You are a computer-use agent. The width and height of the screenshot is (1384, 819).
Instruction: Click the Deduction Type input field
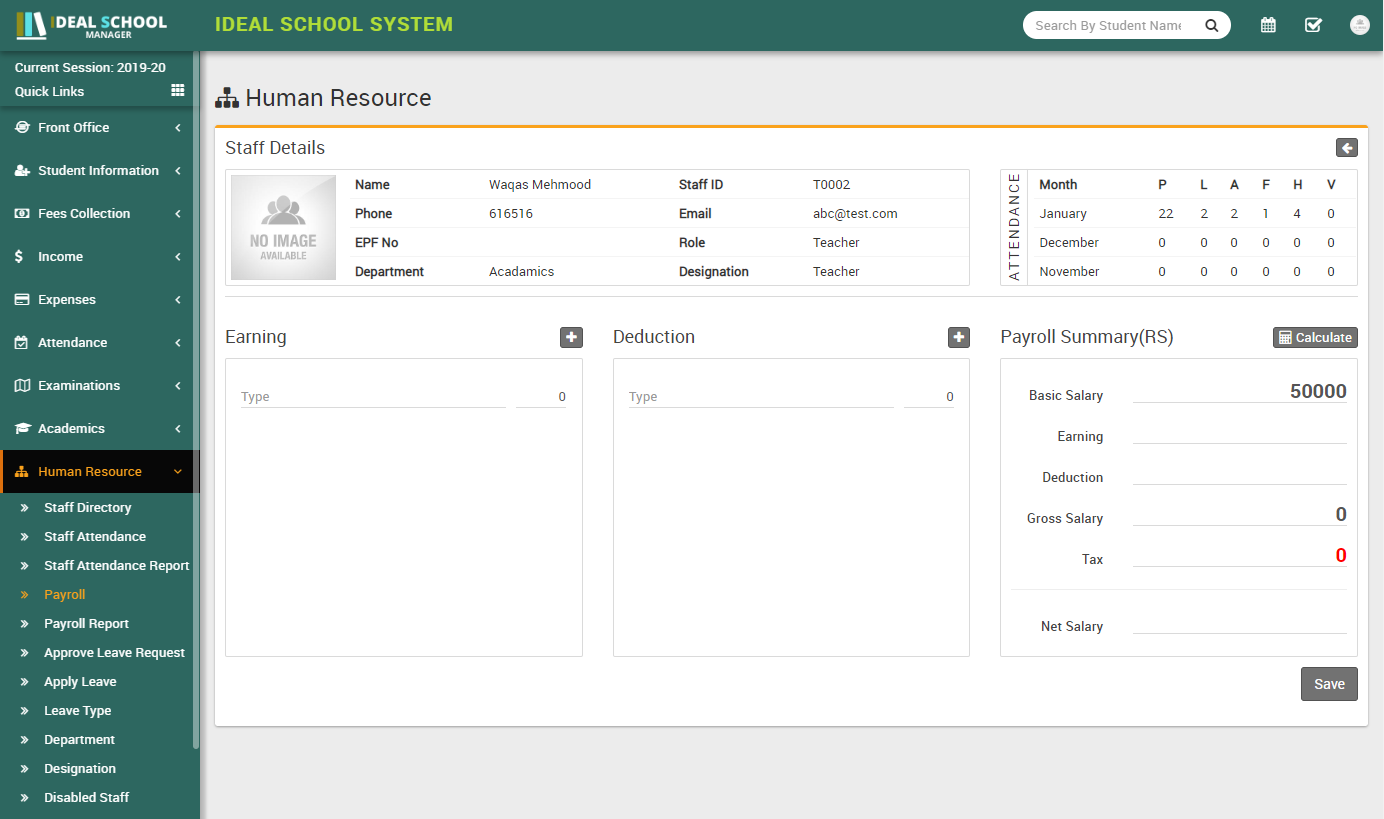[x=761, y=397]
